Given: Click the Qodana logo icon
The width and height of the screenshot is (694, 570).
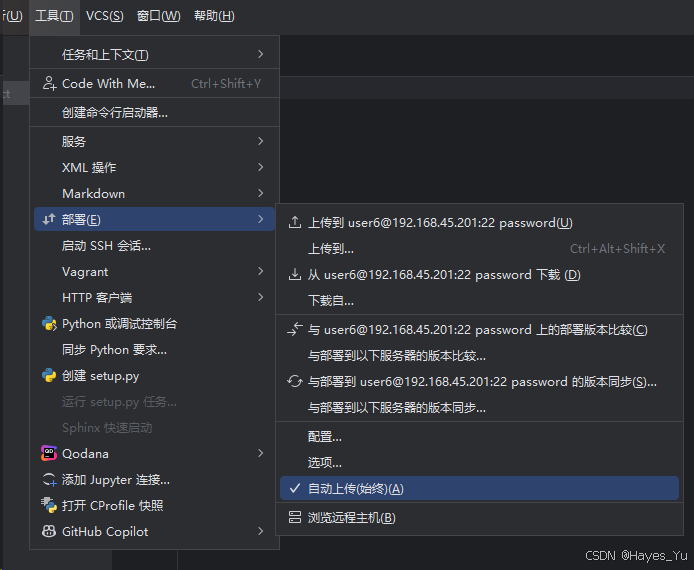Looking at the screenshot, I should [49, 453].
